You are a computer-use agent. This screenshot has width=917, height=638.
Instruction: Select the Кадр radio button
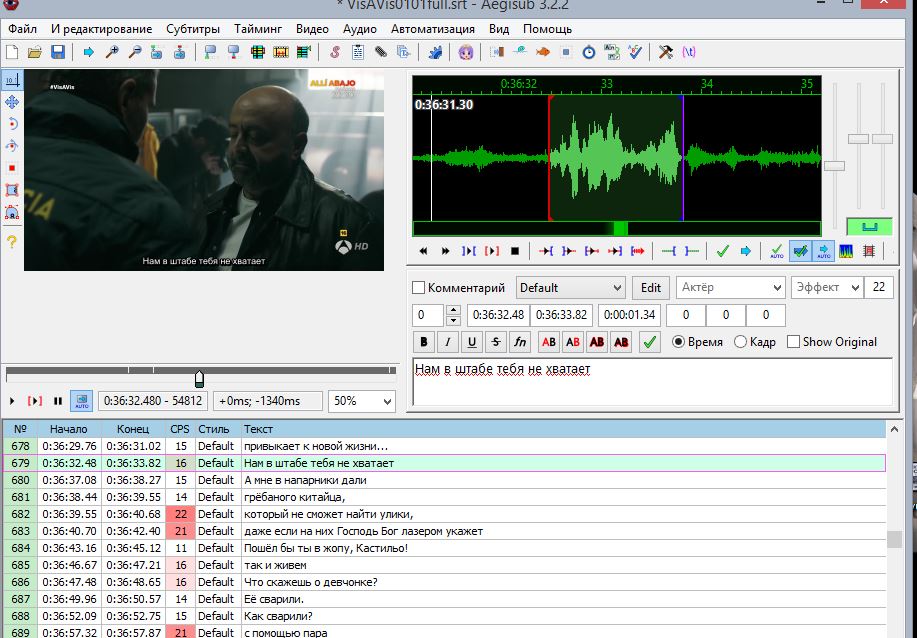[741, 342]
